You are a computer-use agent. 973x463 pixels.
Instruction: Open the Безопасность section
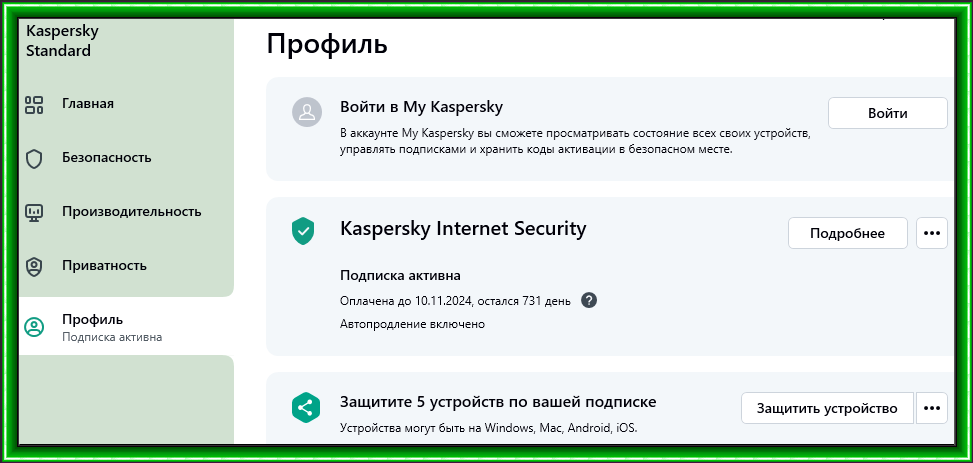[x=106, y=158]
